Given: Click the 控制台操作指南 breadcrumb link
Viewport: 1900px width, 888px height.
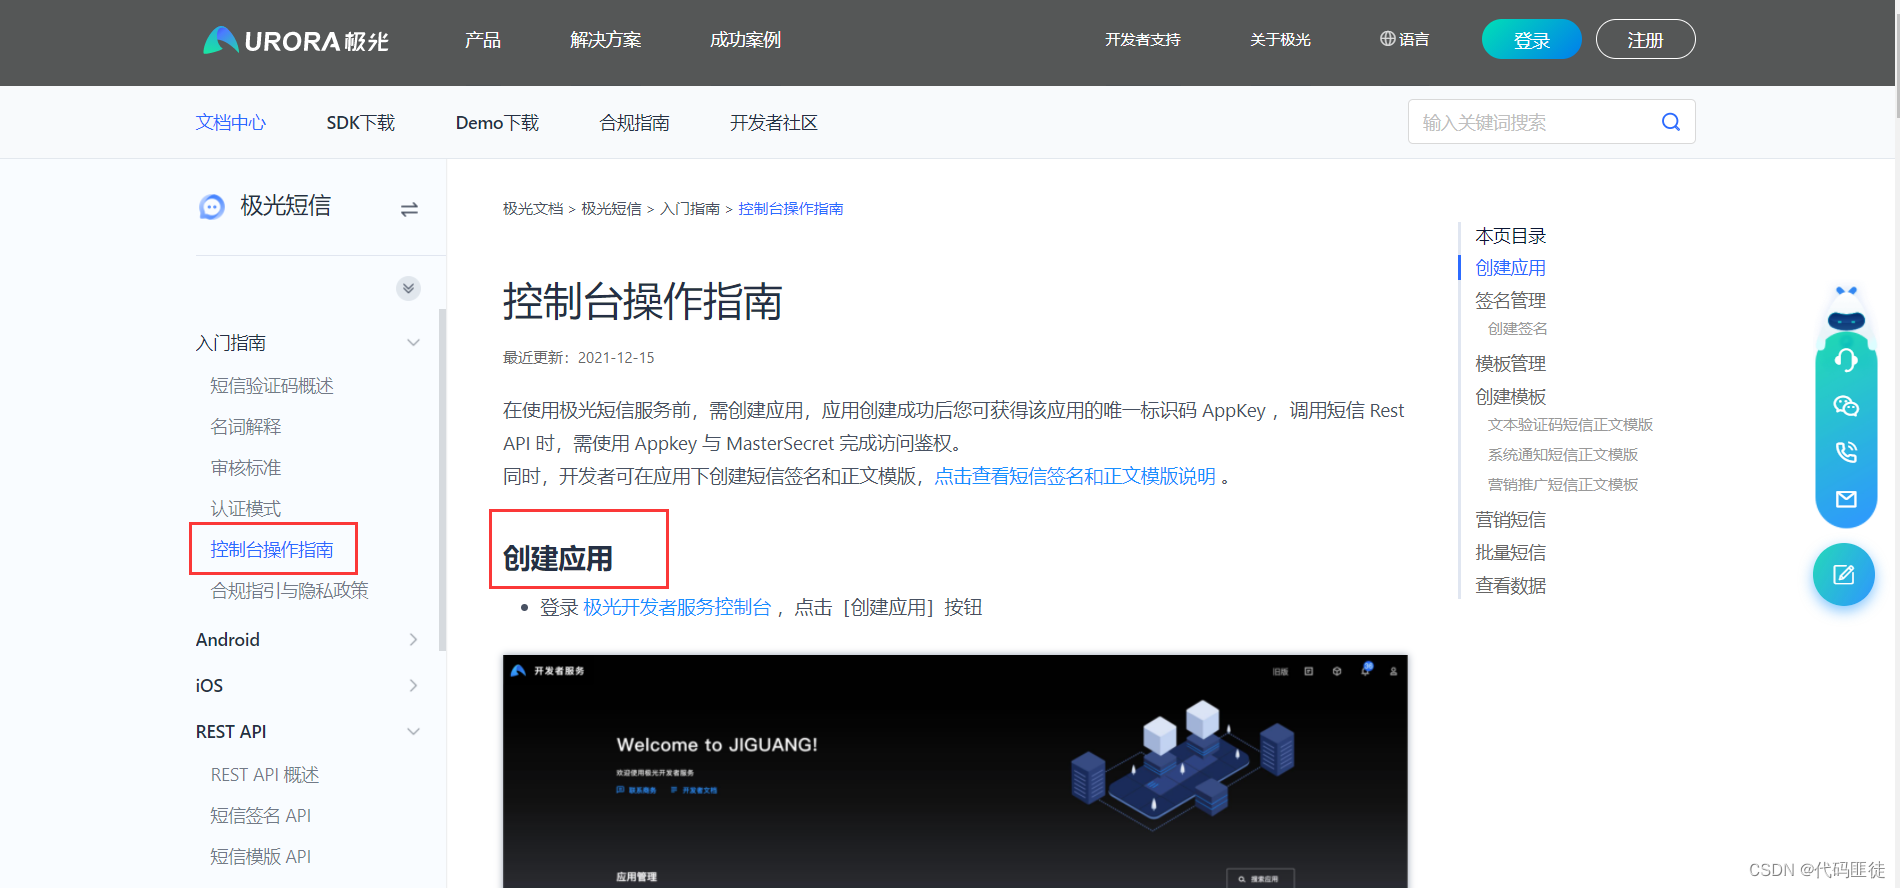Looking at the screenshot, I should [791, 208].
